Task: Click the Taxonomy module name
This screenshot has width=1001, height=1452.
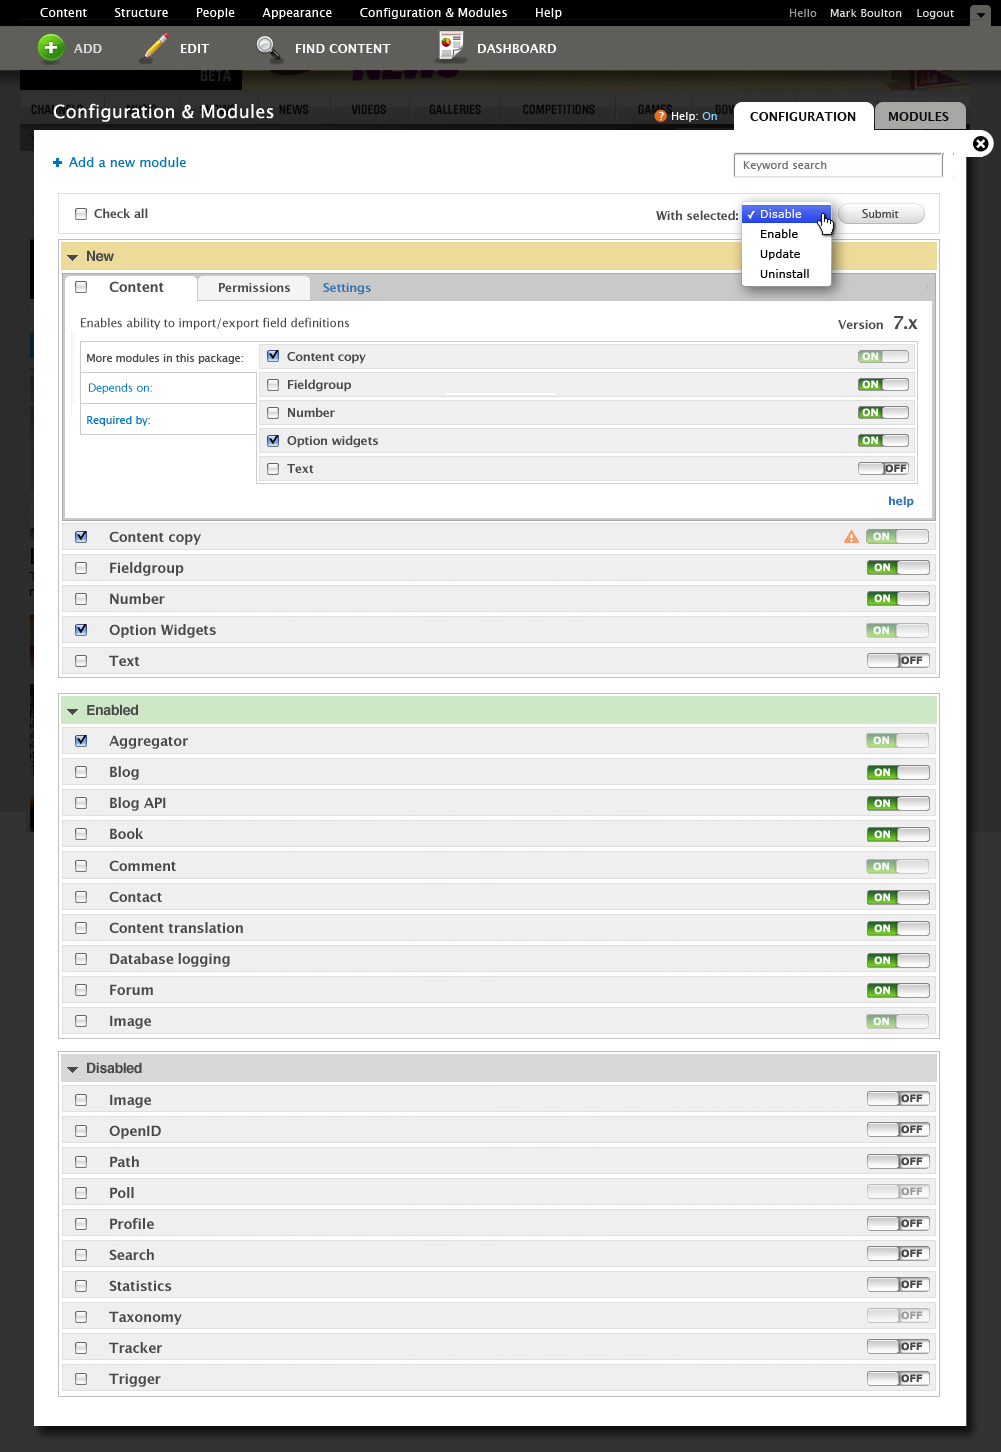Action: click(x=145, y=1317)
